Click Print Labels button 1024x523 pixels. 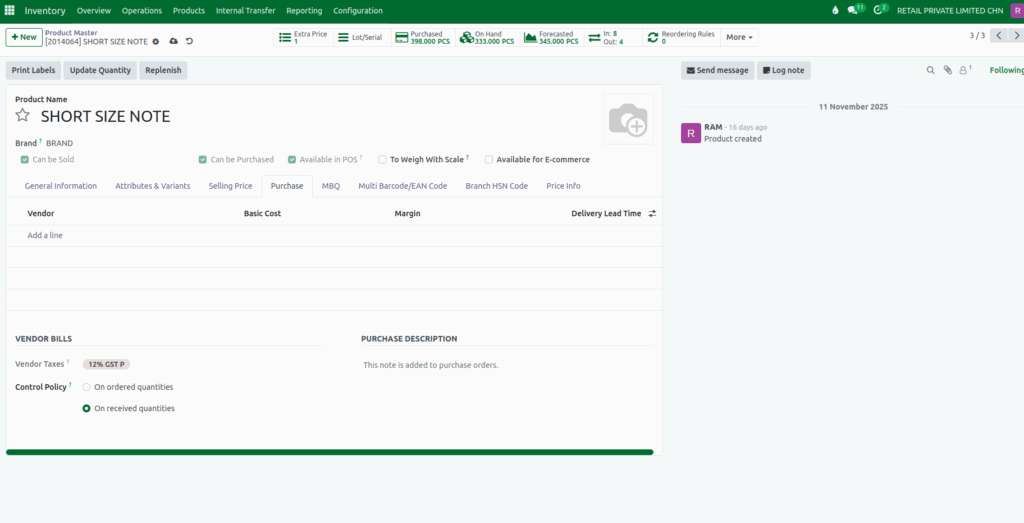tap(33, 71)
